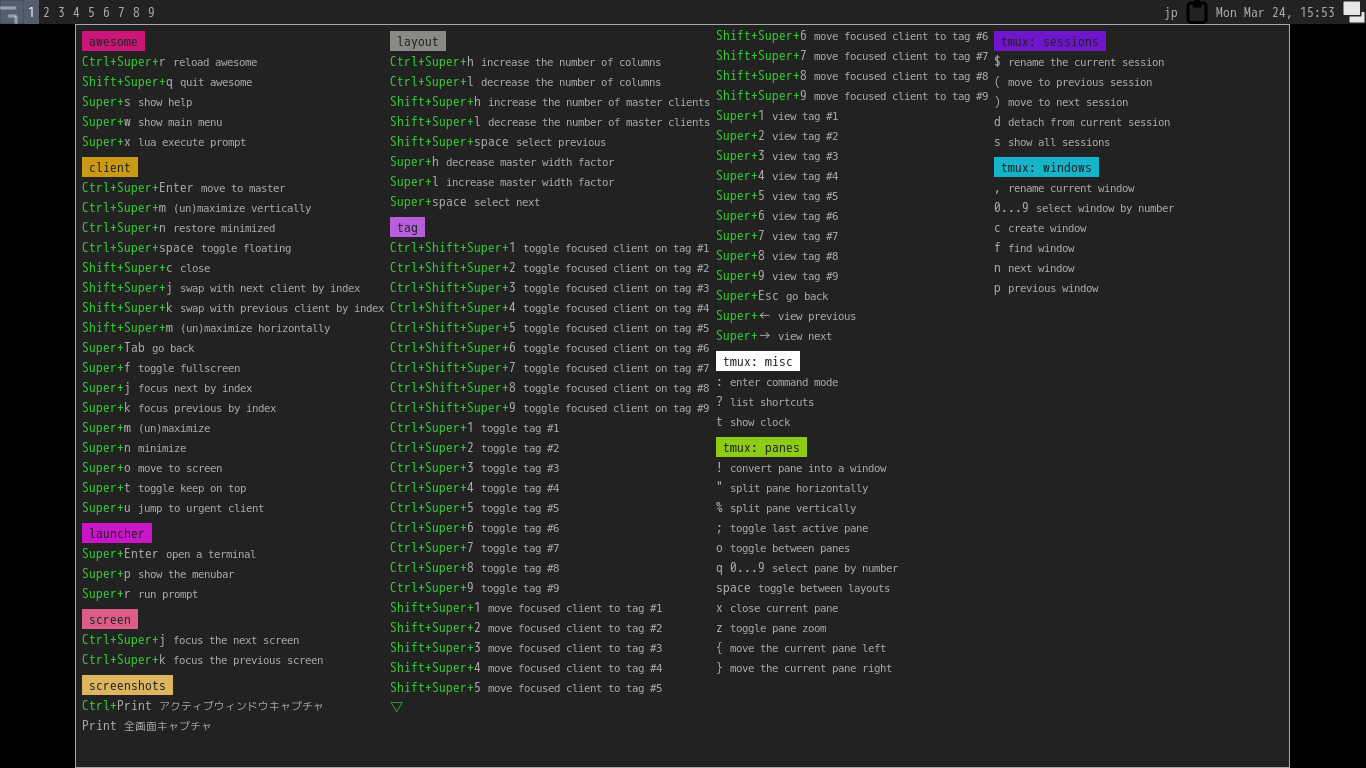Switch to tag 1

(x=31, y=12)
